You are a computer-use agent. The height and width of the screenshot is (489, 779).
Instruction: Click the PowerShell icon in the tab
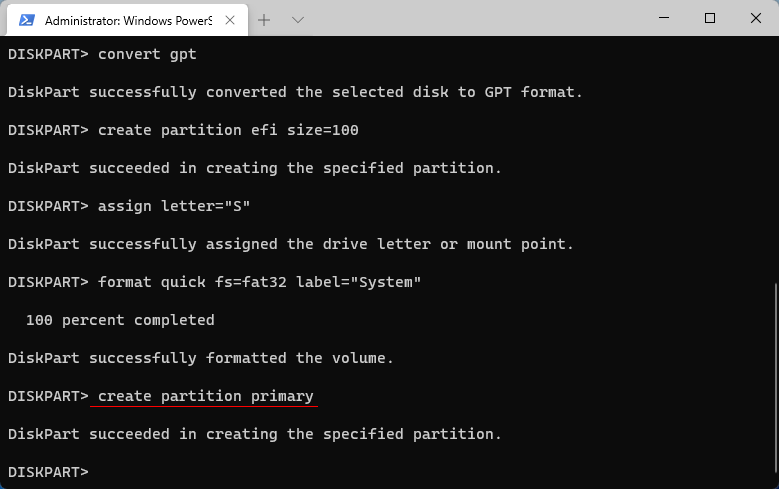pos(26,19)
